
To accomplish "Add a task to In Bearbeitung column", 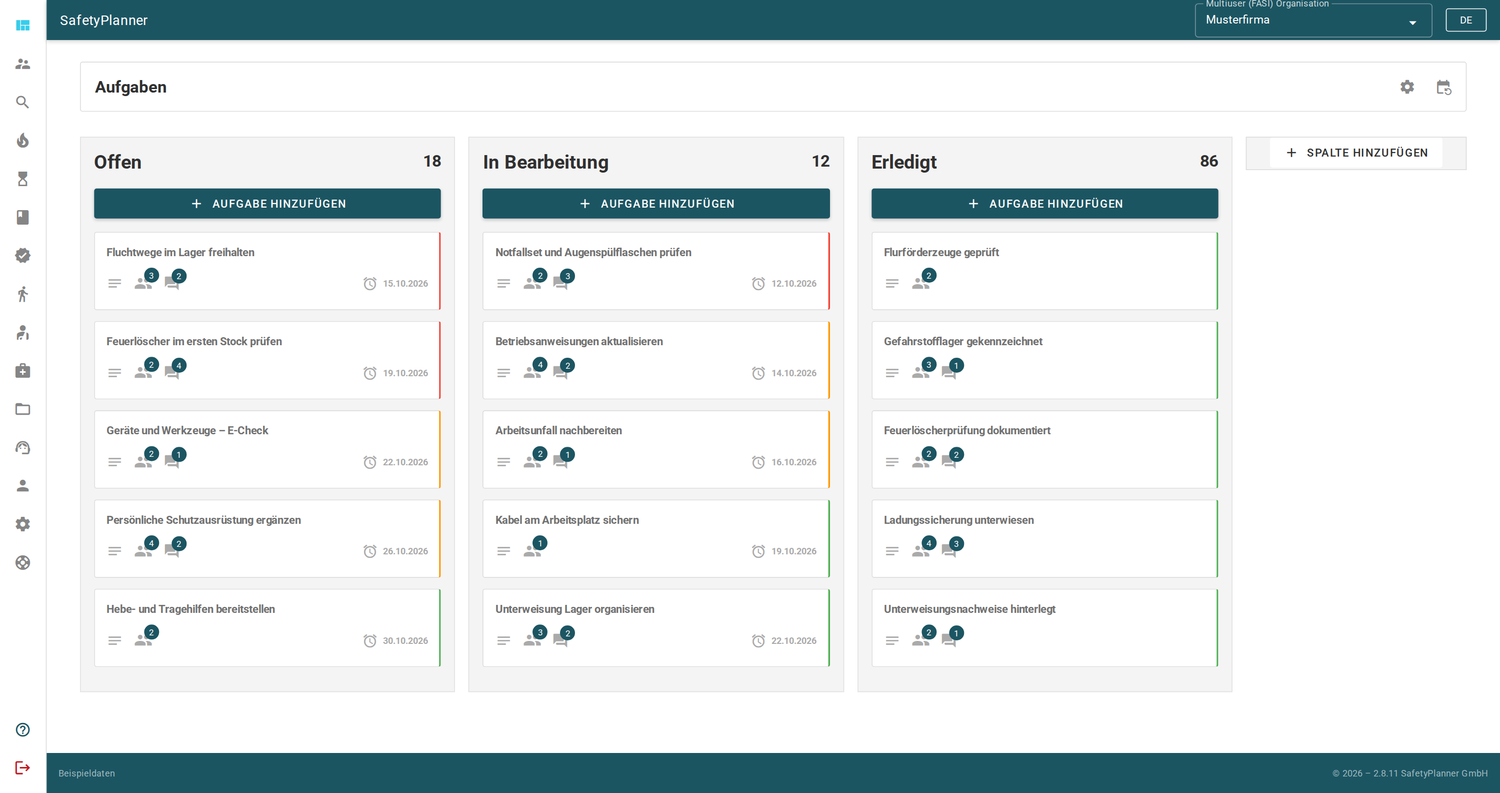I will pos(656,204).
